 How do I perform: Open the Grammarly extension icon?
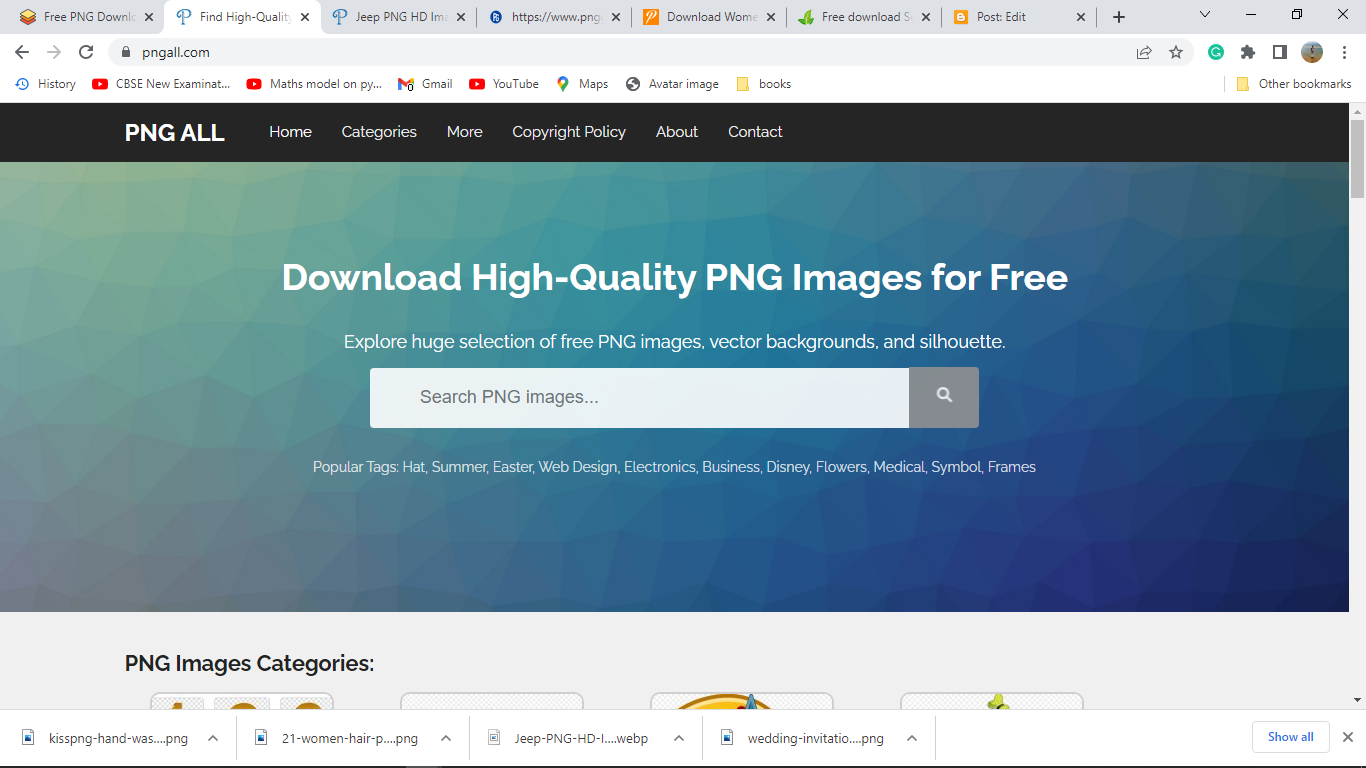tap(1216, 52)
